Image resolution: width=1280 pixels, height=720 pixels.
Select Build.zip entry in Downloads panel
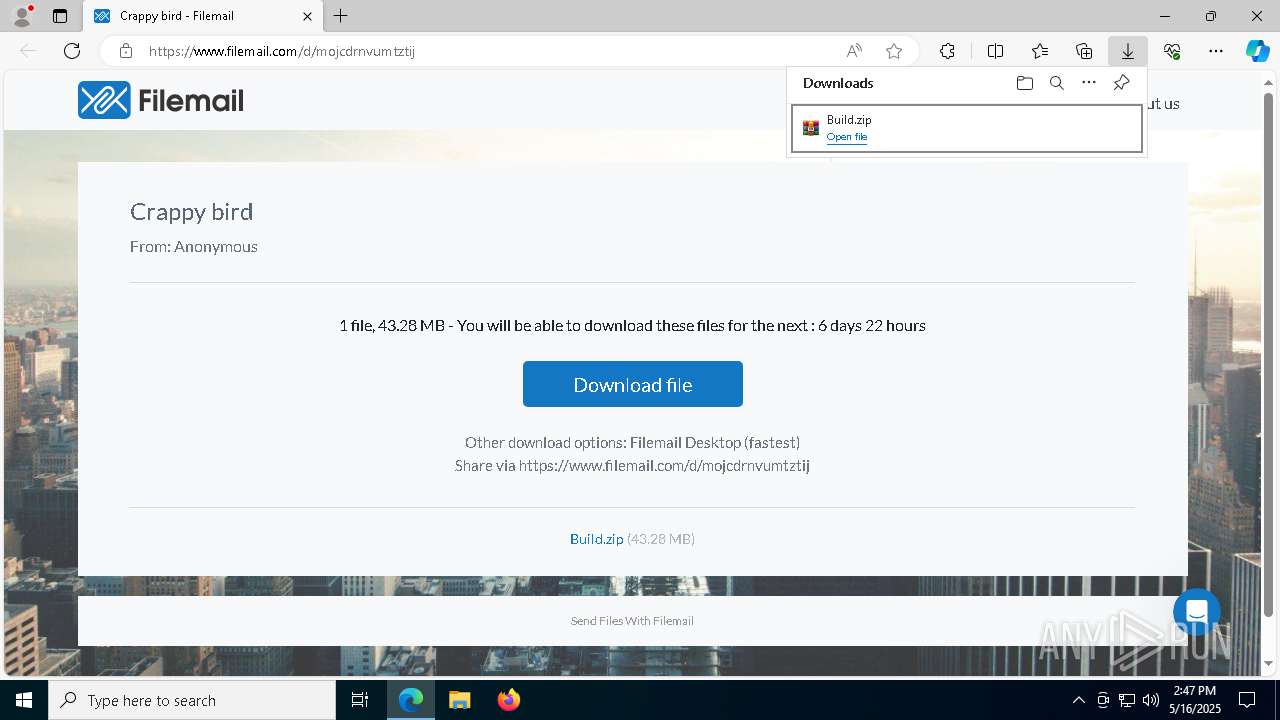click(967, 128)
